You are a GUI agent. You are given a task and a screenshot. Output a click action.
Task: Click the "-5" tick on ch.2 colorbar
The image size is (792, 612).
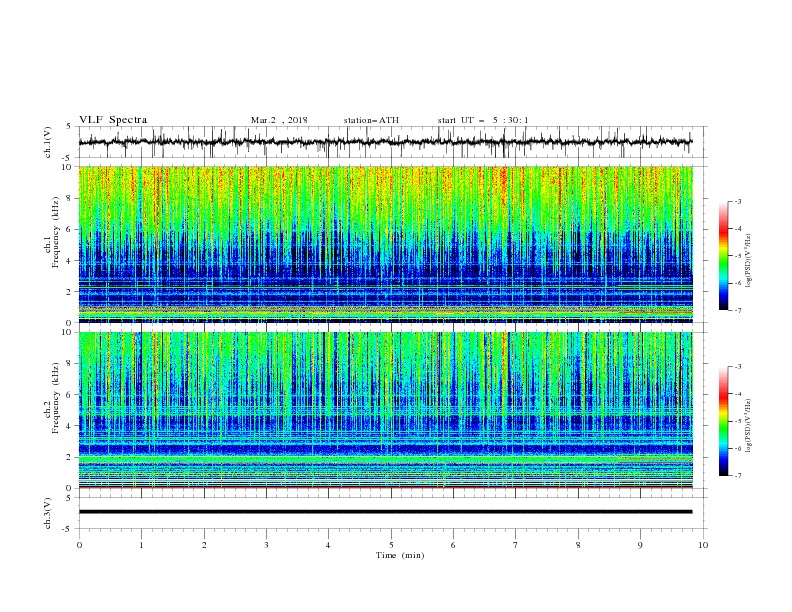coord(738,421)
